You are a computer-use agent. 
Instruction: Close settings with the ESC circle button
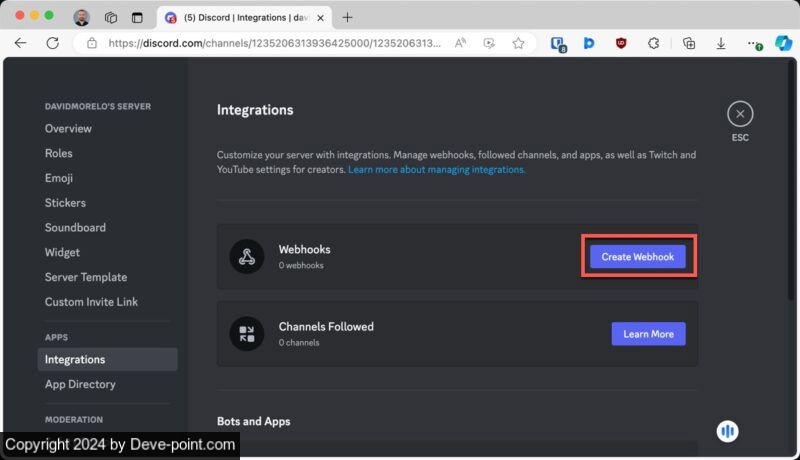[740, 114]
